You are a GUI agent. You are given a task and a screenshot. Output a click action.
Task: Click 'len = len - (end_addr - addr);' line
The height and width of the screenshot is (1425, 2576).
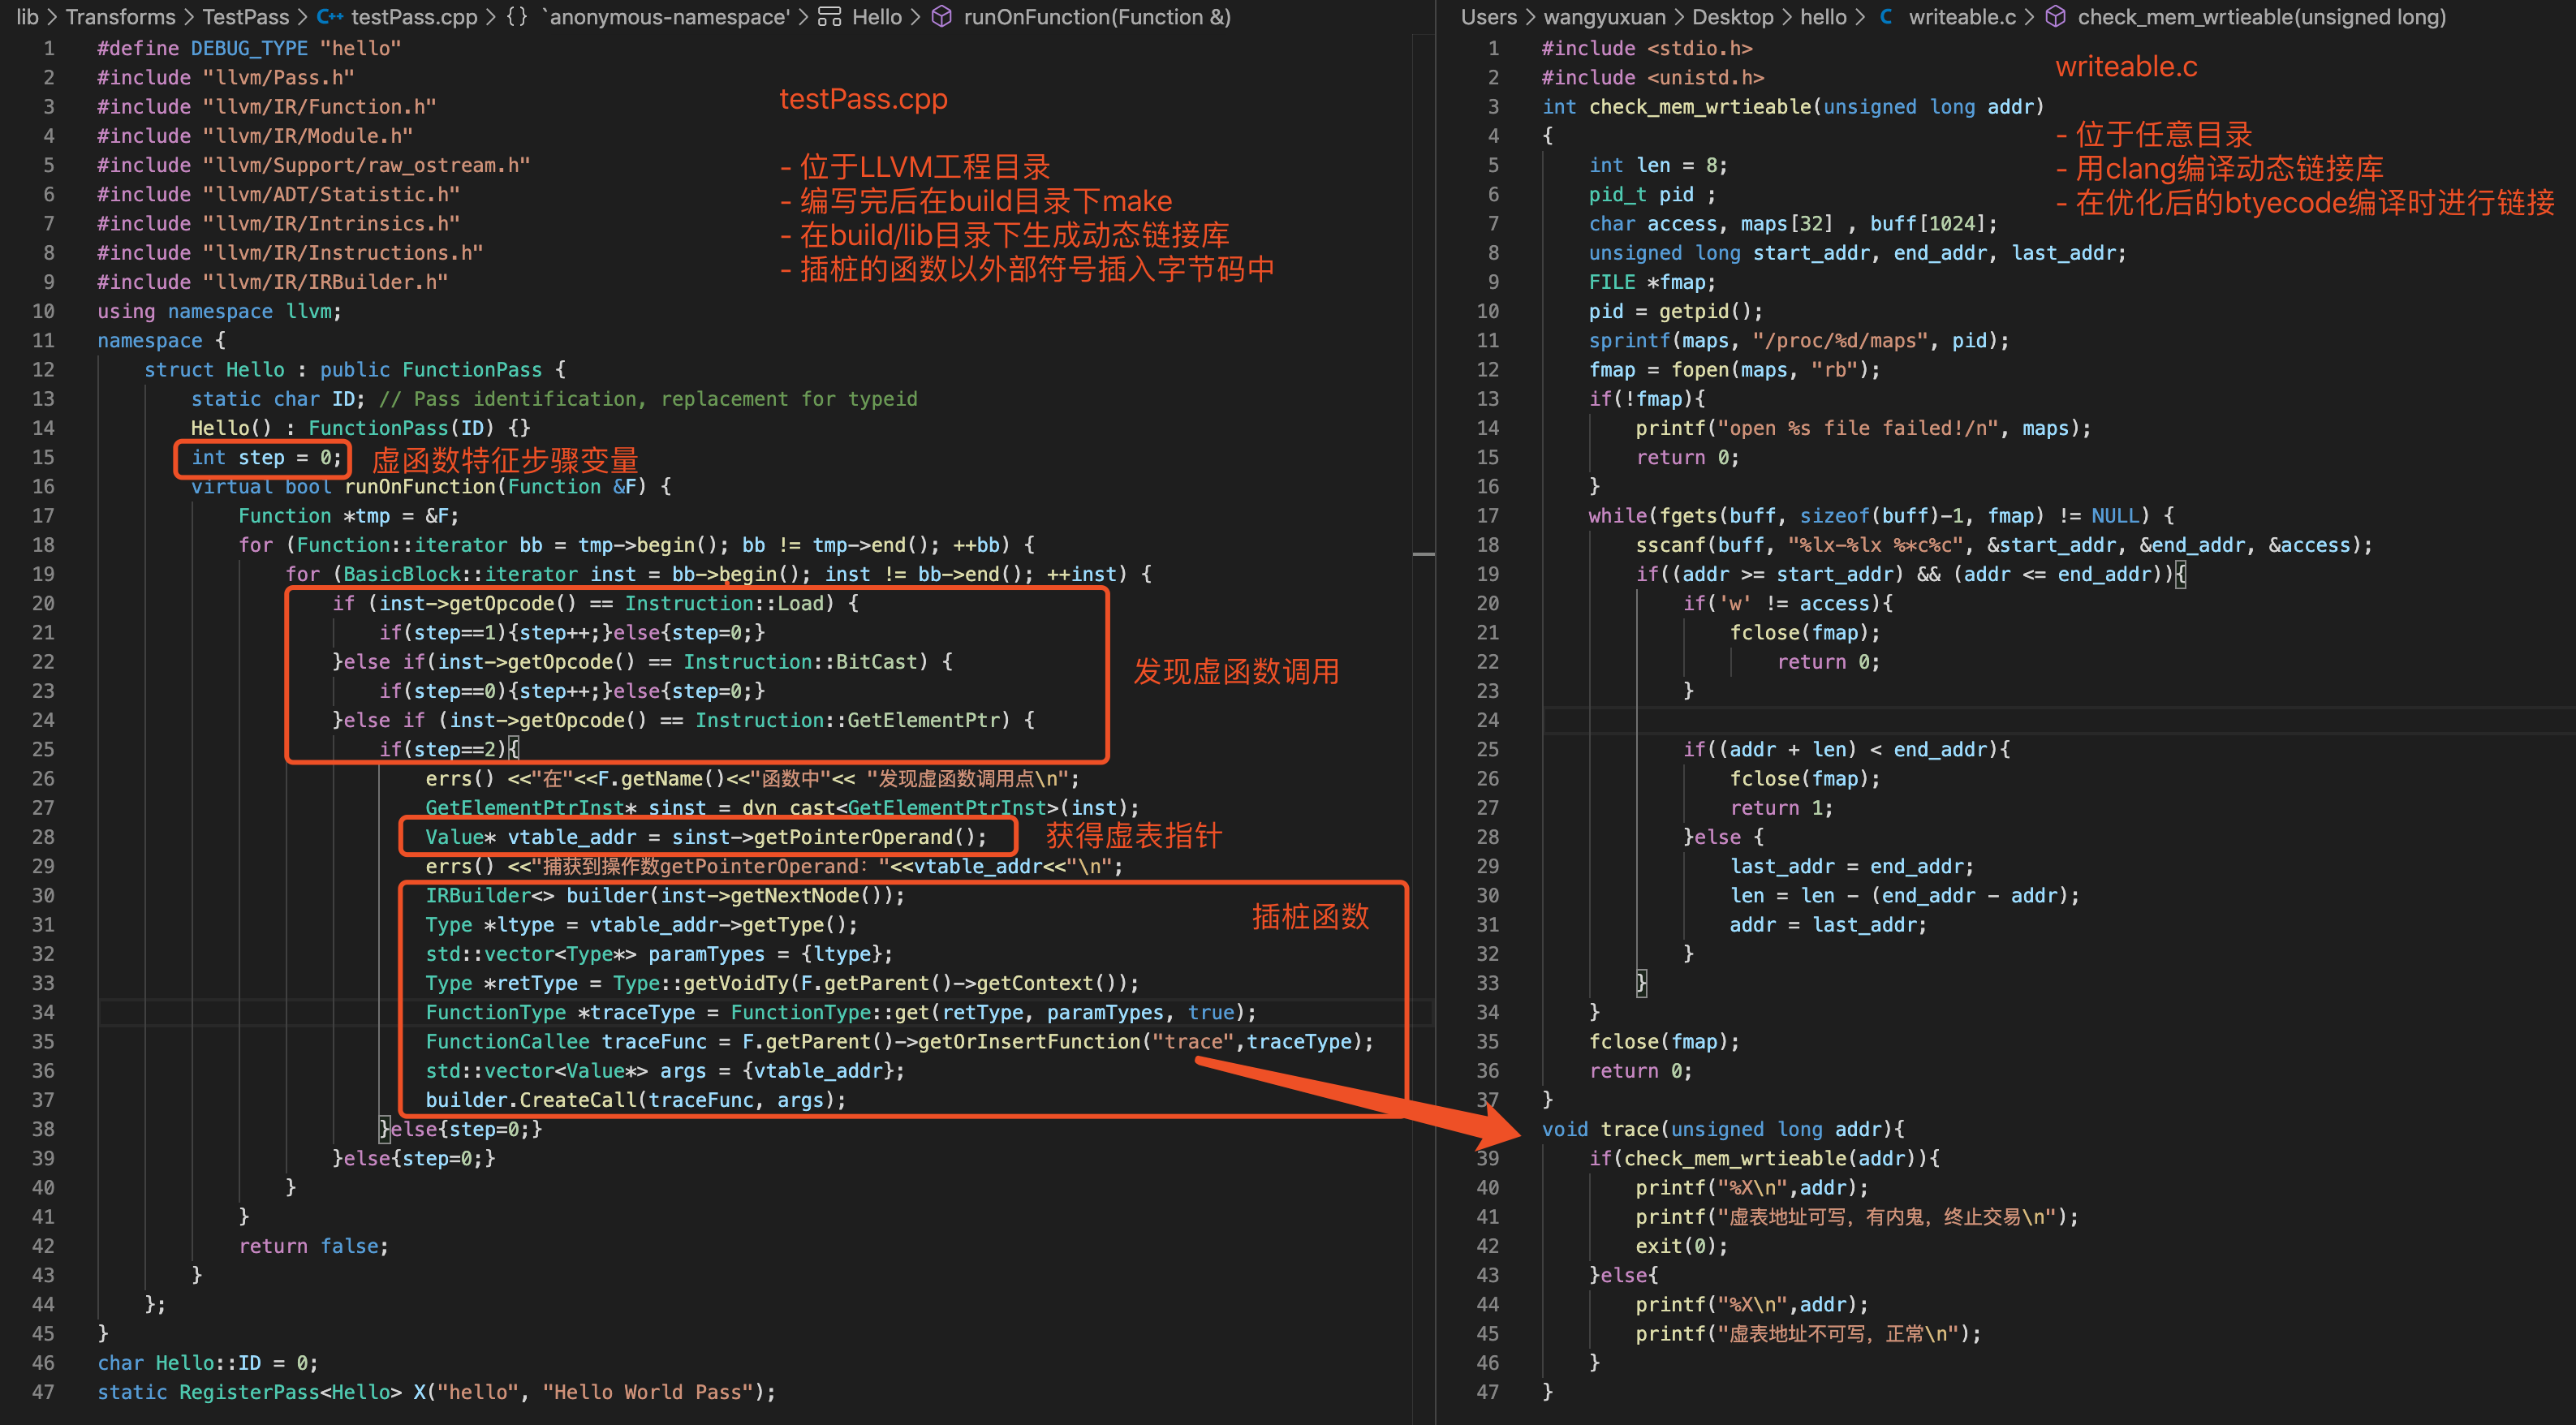pyautogui.click(x=1904, y=896)
